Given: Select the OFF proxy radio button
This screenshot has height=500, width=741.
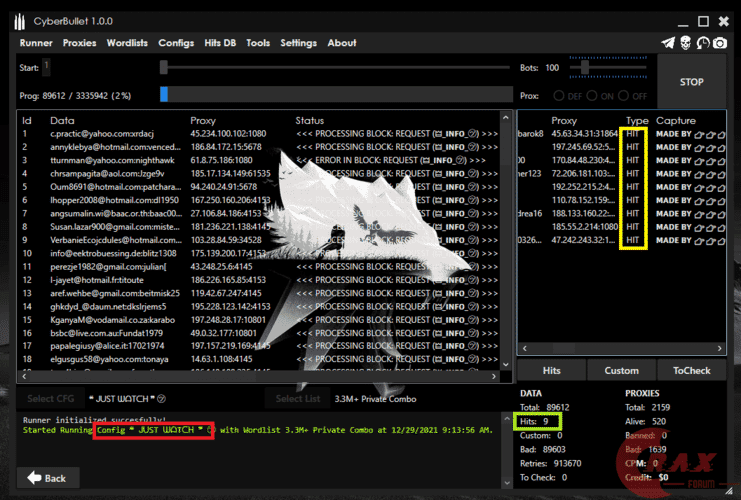Looking at the screenshot, I should (x=623, y=96).
